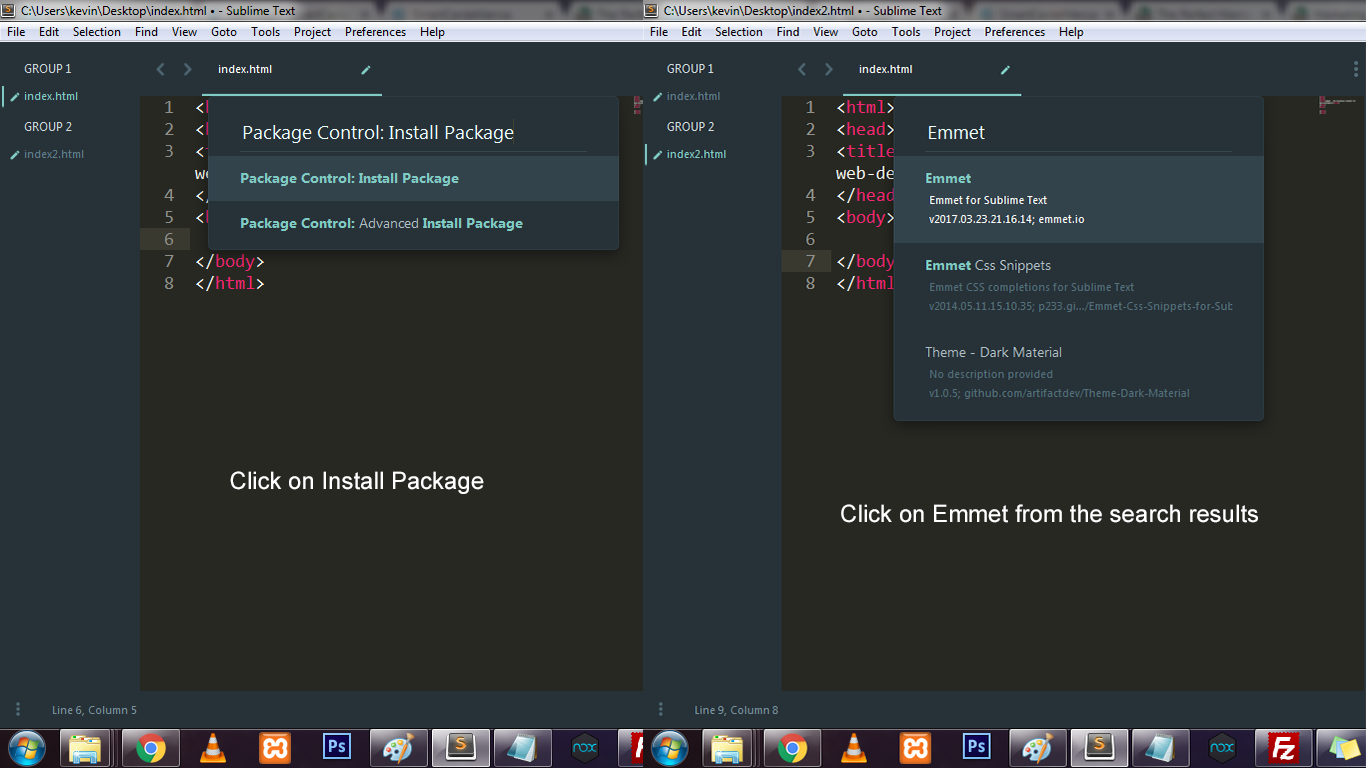Click pencil icon beside index.html in index.html window sidebar
Image resolution: width=1366 pixels, height=768 pixels.
tap(14, 97)
